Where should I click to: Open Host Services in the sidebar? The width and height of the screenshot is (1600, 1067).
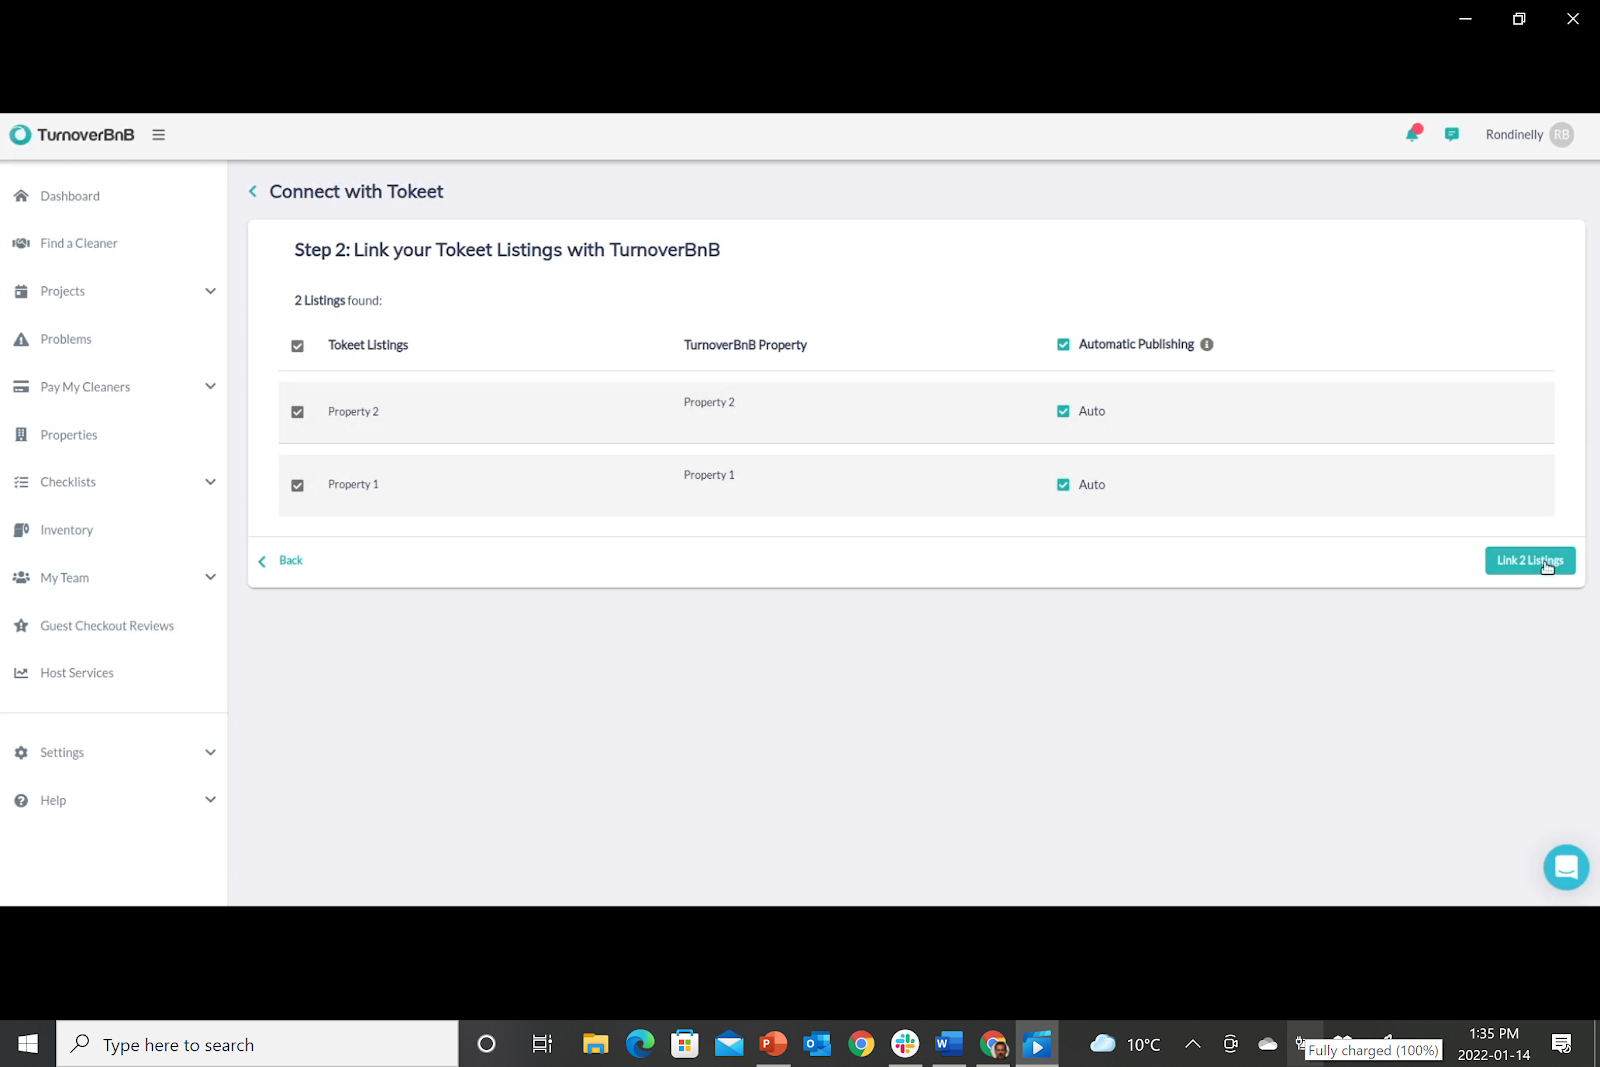click(x=77, y=673)
